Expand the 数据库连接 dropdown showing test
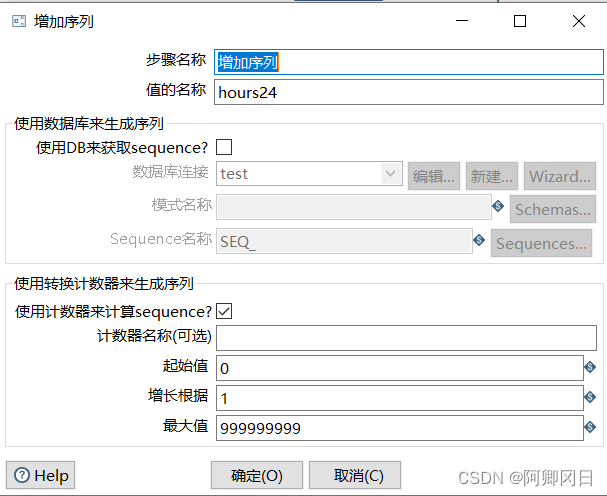607x496 pixels. 390,174
